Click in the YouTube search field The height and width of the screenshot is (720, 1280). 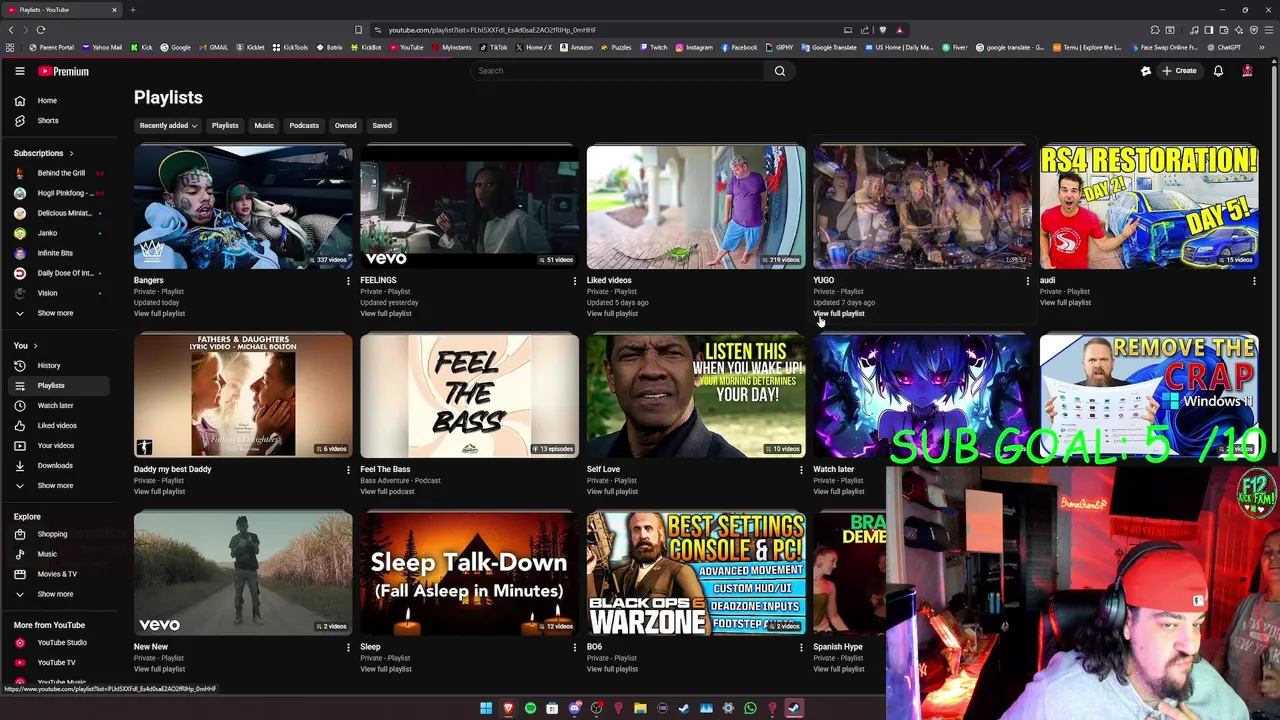pos(617,71)
